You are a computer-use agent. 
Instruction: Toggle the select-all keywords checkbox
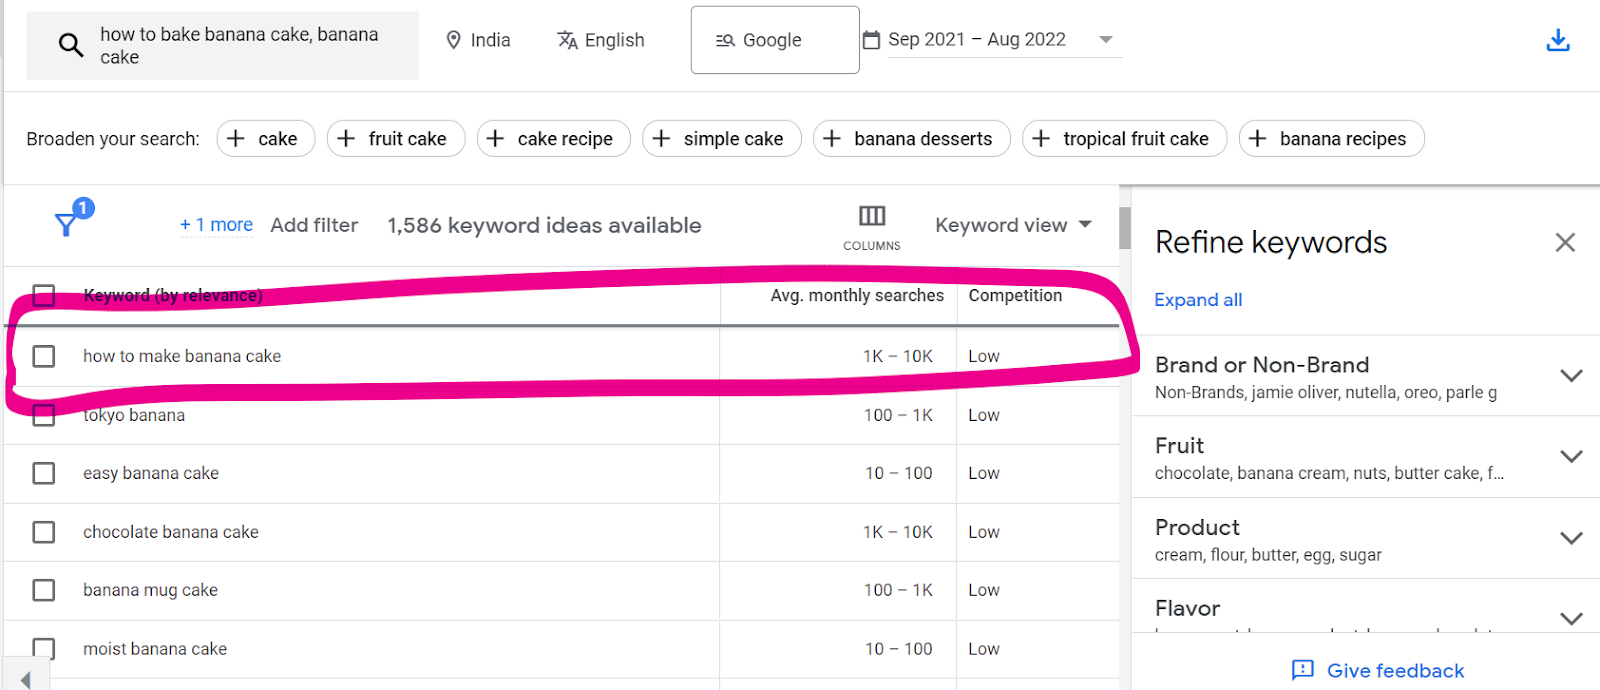[x=44, y=295]
